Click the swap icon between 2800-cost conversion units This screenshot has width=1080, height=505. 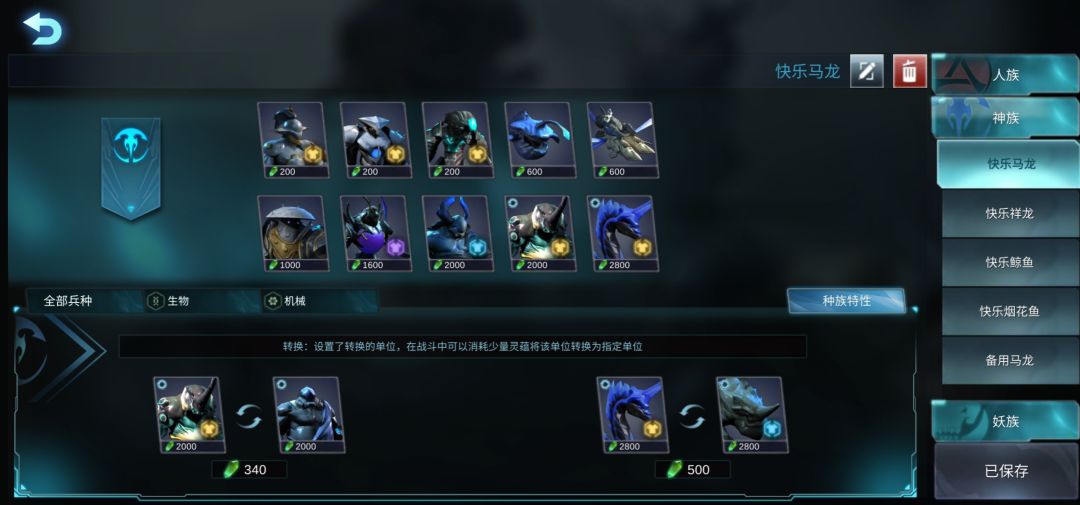[692, 416]
